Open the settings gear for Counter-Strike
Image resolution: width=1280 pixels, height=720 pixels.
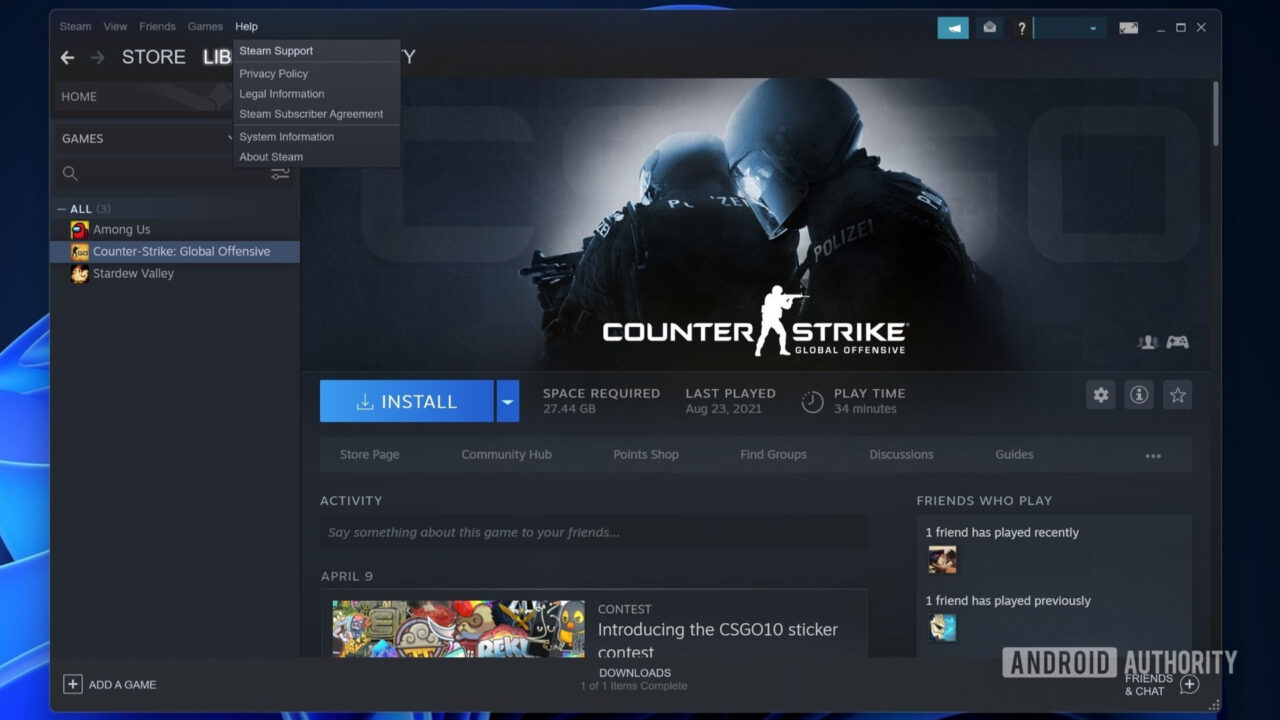1100,395
